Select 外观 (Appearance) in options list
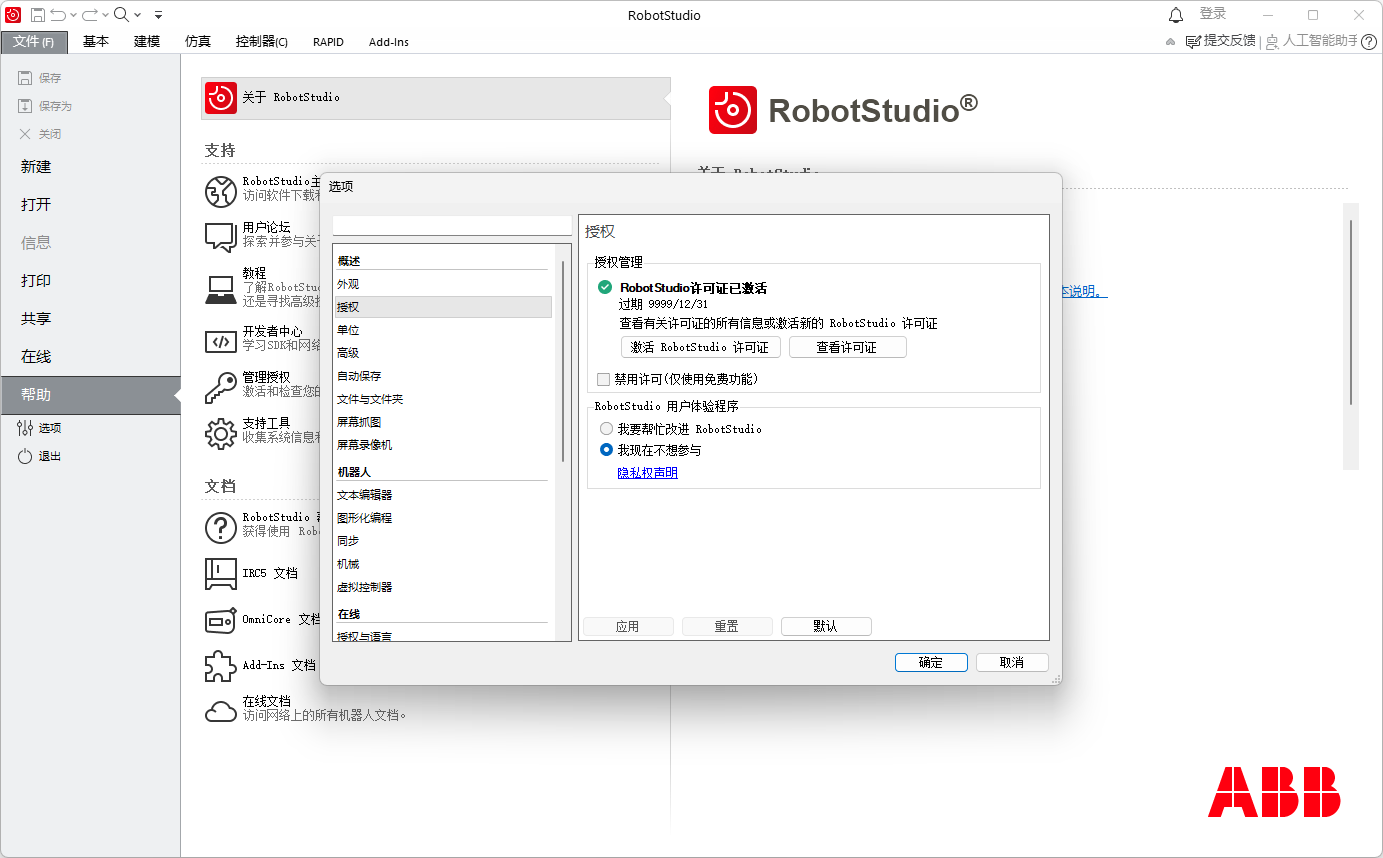The height and width of the screenshot is (858, 1383). tap(442, 284)
